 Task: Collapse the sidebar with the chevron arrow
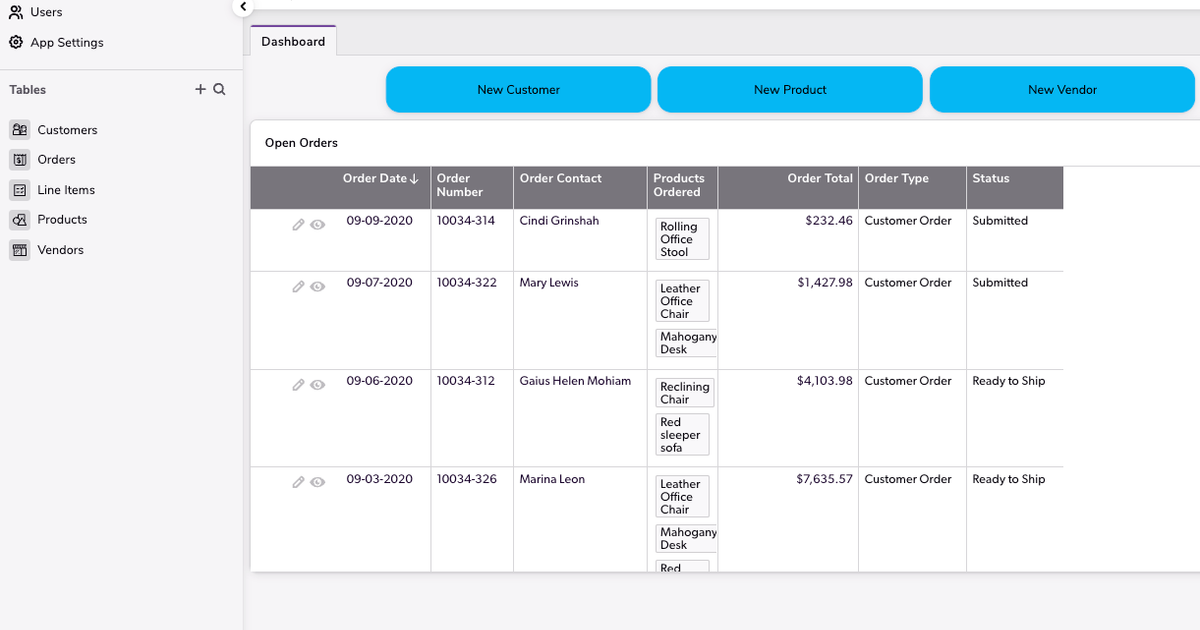[242, 6]
